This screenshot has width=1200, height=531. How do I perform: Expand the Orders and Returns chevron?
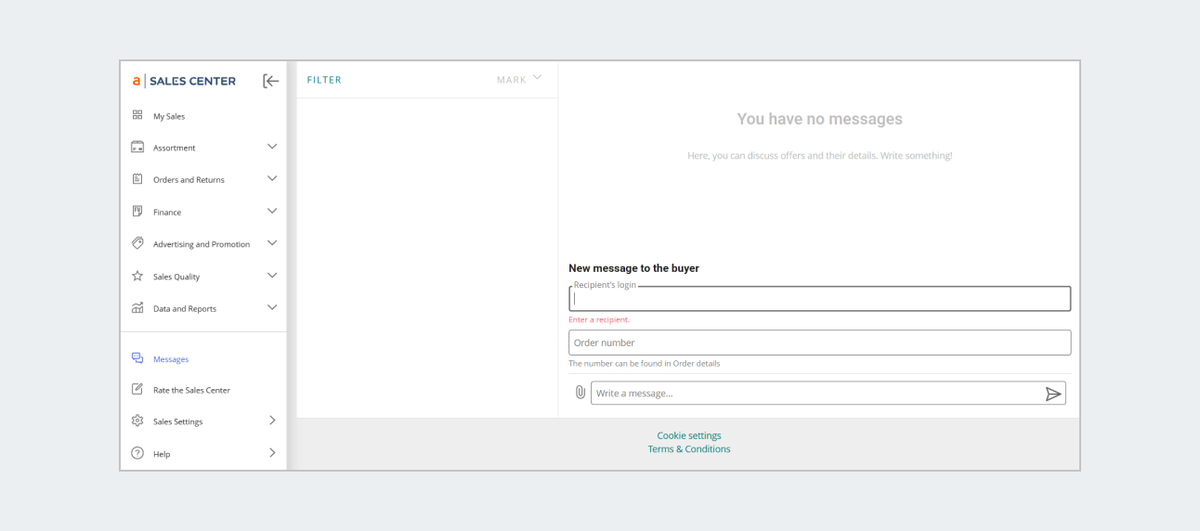(272, 179)
